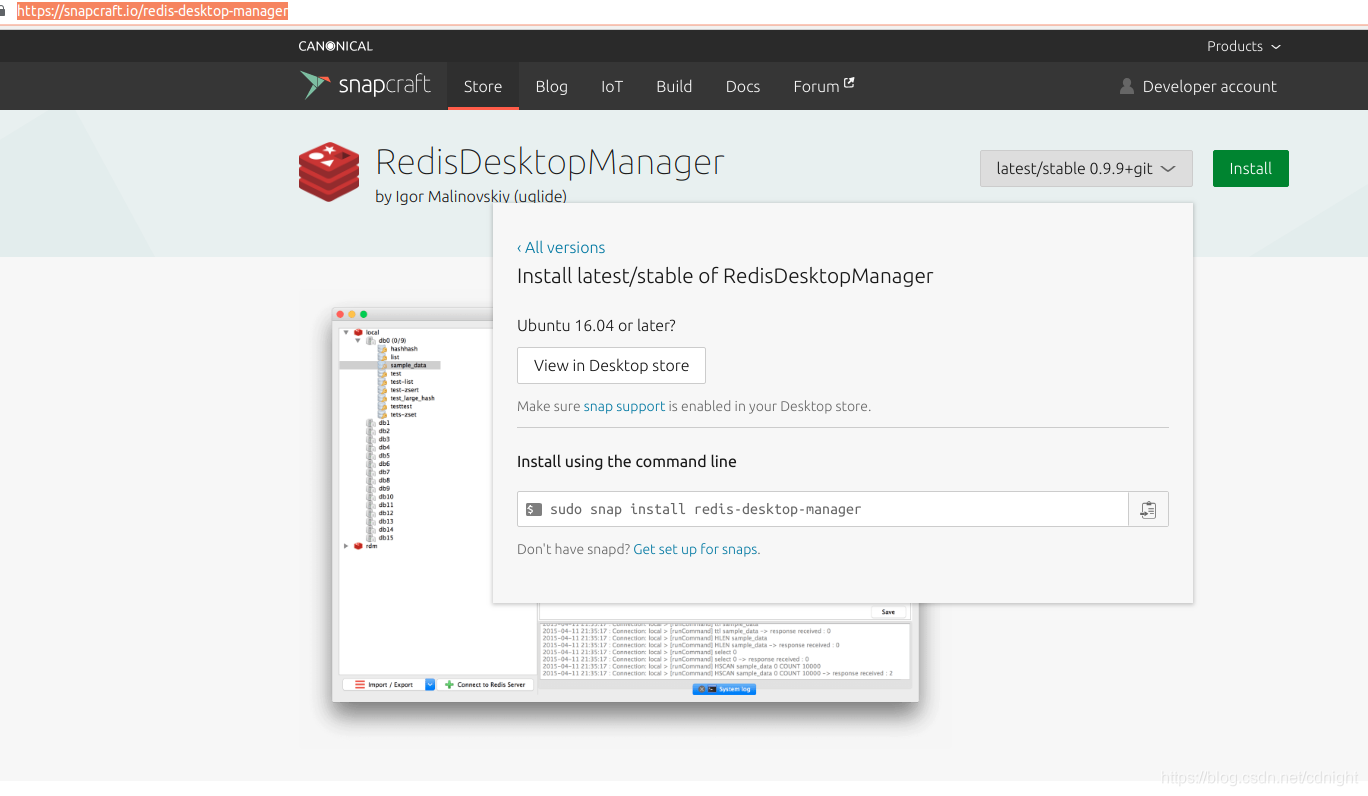
Task: Click the Canonical logo text
Action: point(335,46)
